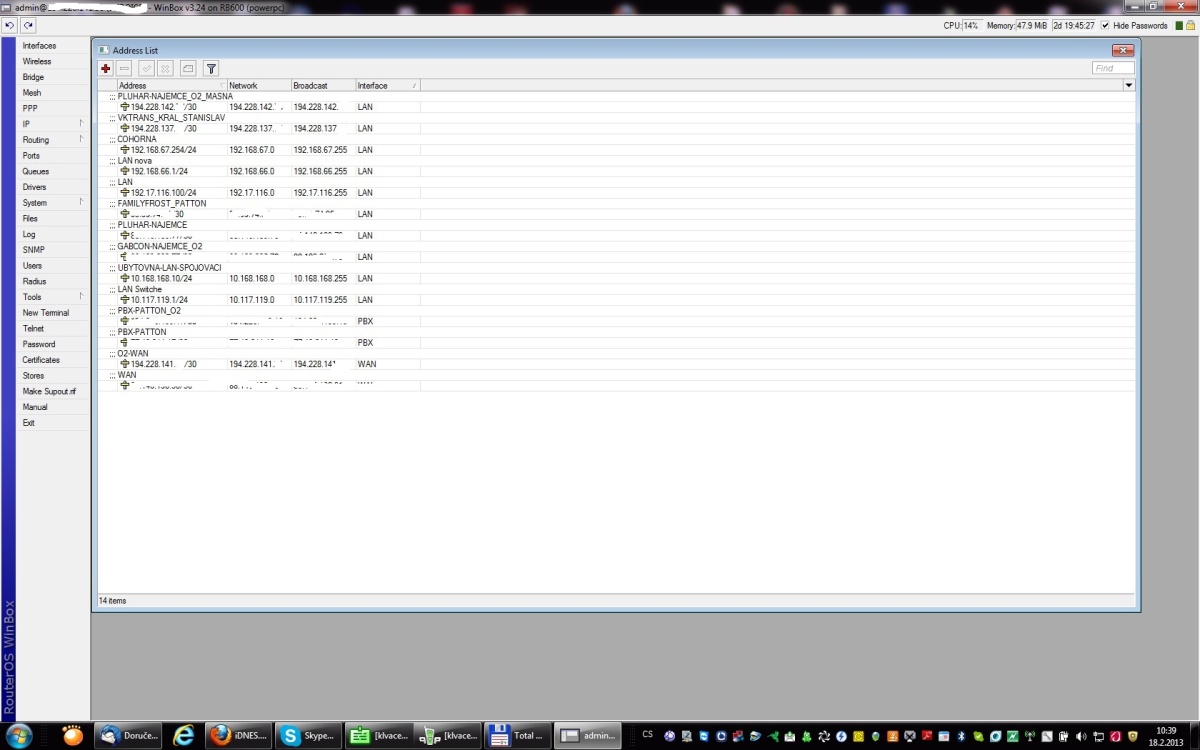Select the 192.168.67.254/24 address row
Viewport: 1200px width, 750px height.
(163, 150)
